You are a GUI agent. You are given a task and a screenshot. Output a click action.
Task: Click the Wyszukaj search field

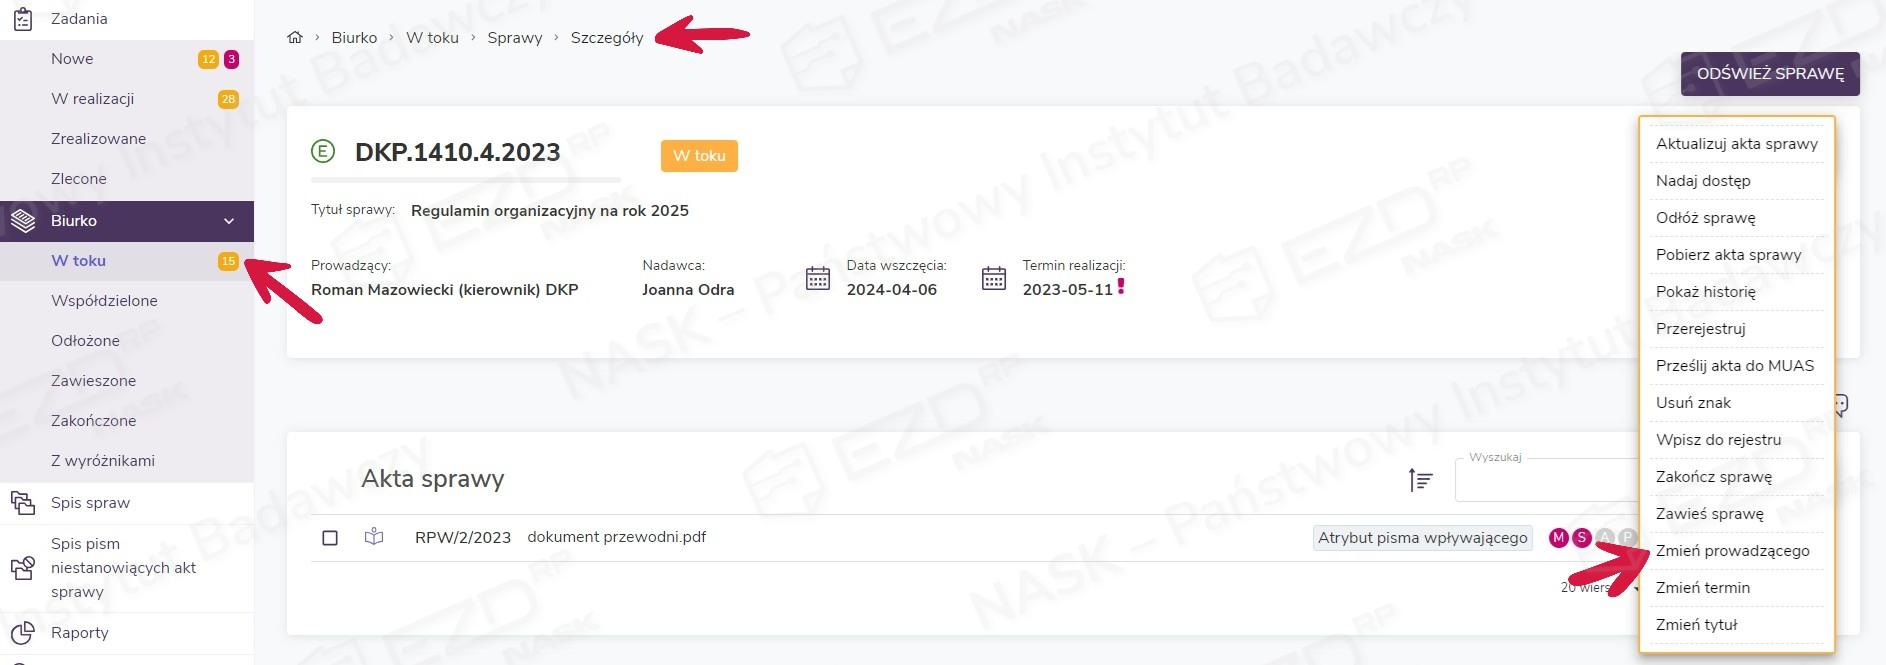pos(1545,483)
